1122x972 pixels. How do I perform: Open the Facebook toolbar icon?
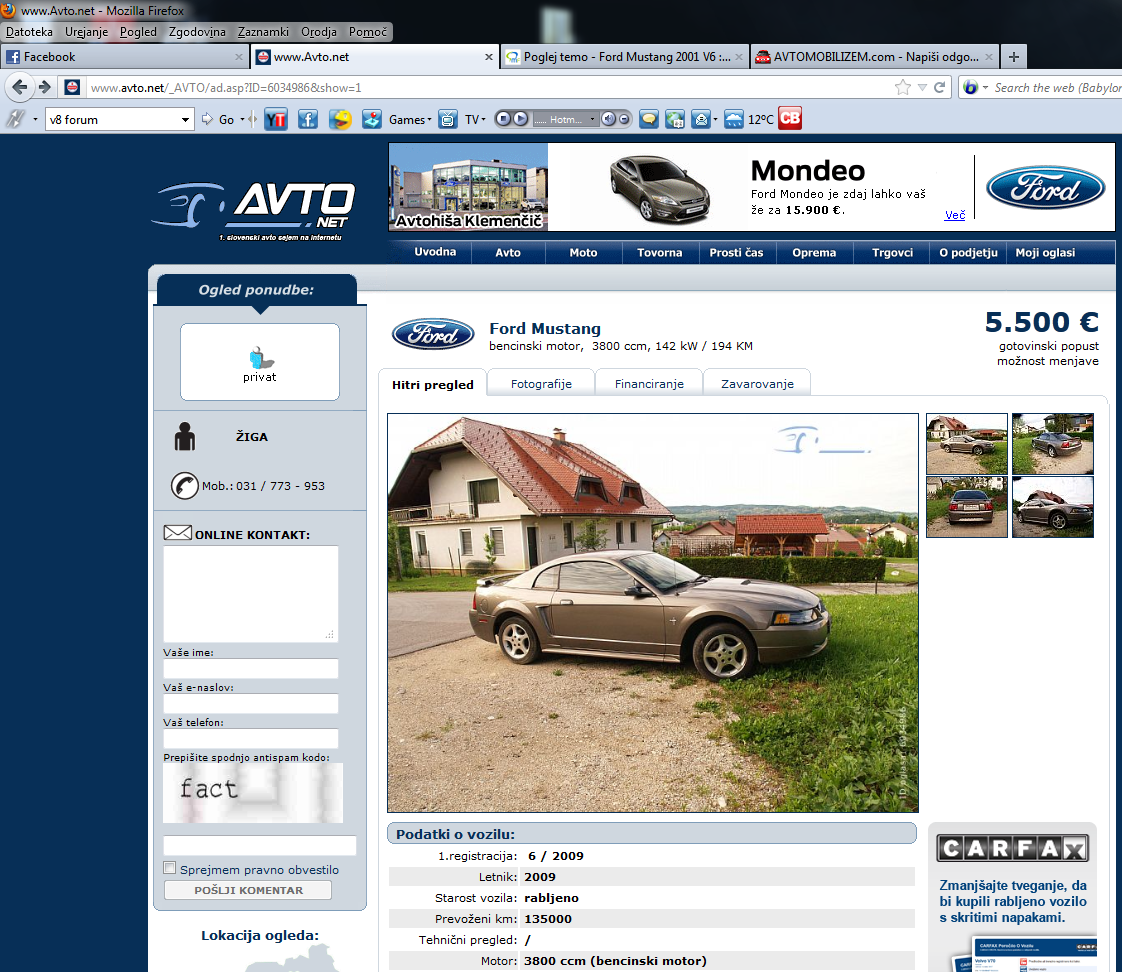308,120
